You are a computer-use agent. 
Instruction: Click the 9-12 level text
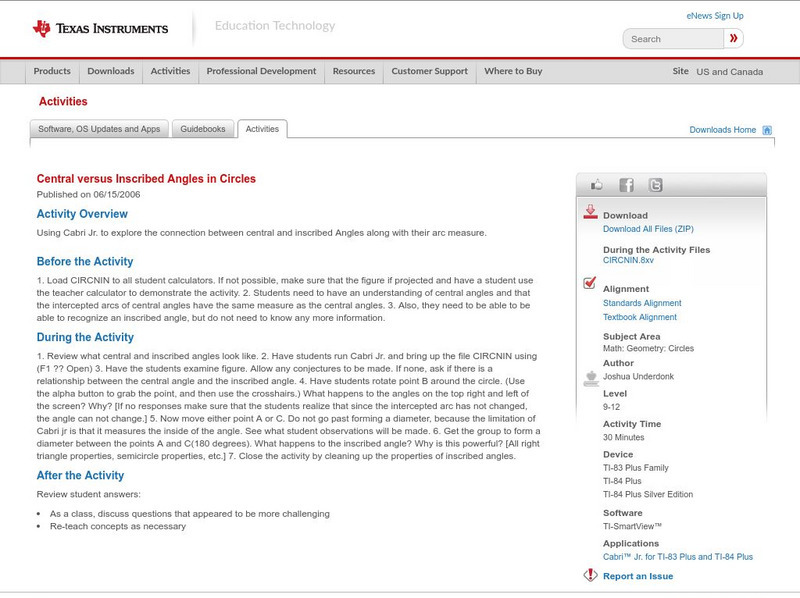tap(611, 407)
